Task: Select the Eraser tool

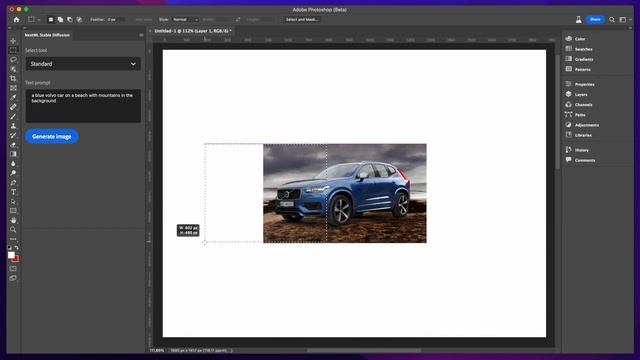Action: point(13,144)
